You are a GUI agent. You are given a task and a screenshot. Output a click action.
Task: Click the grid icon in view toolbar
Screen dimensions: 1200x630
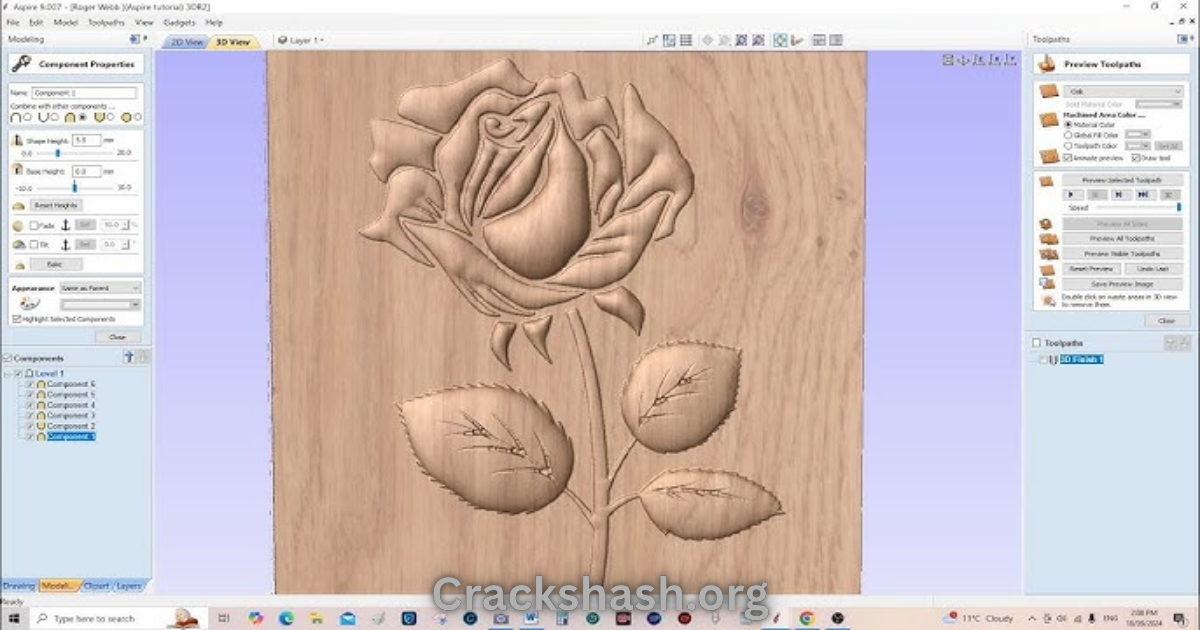point(686,41)
